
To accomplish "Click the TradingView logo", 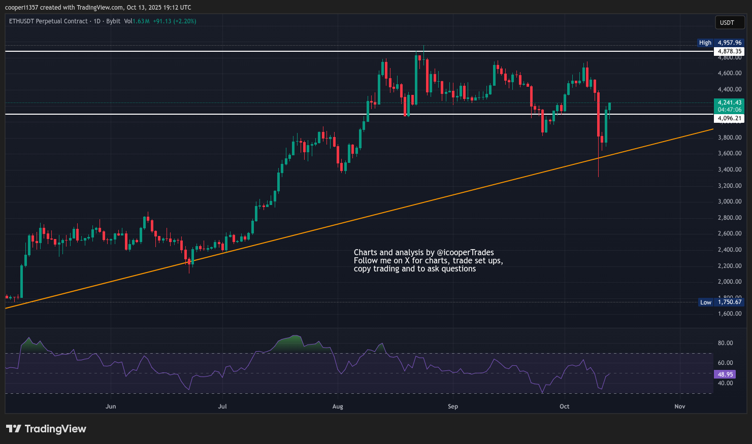I will (46, 429).
